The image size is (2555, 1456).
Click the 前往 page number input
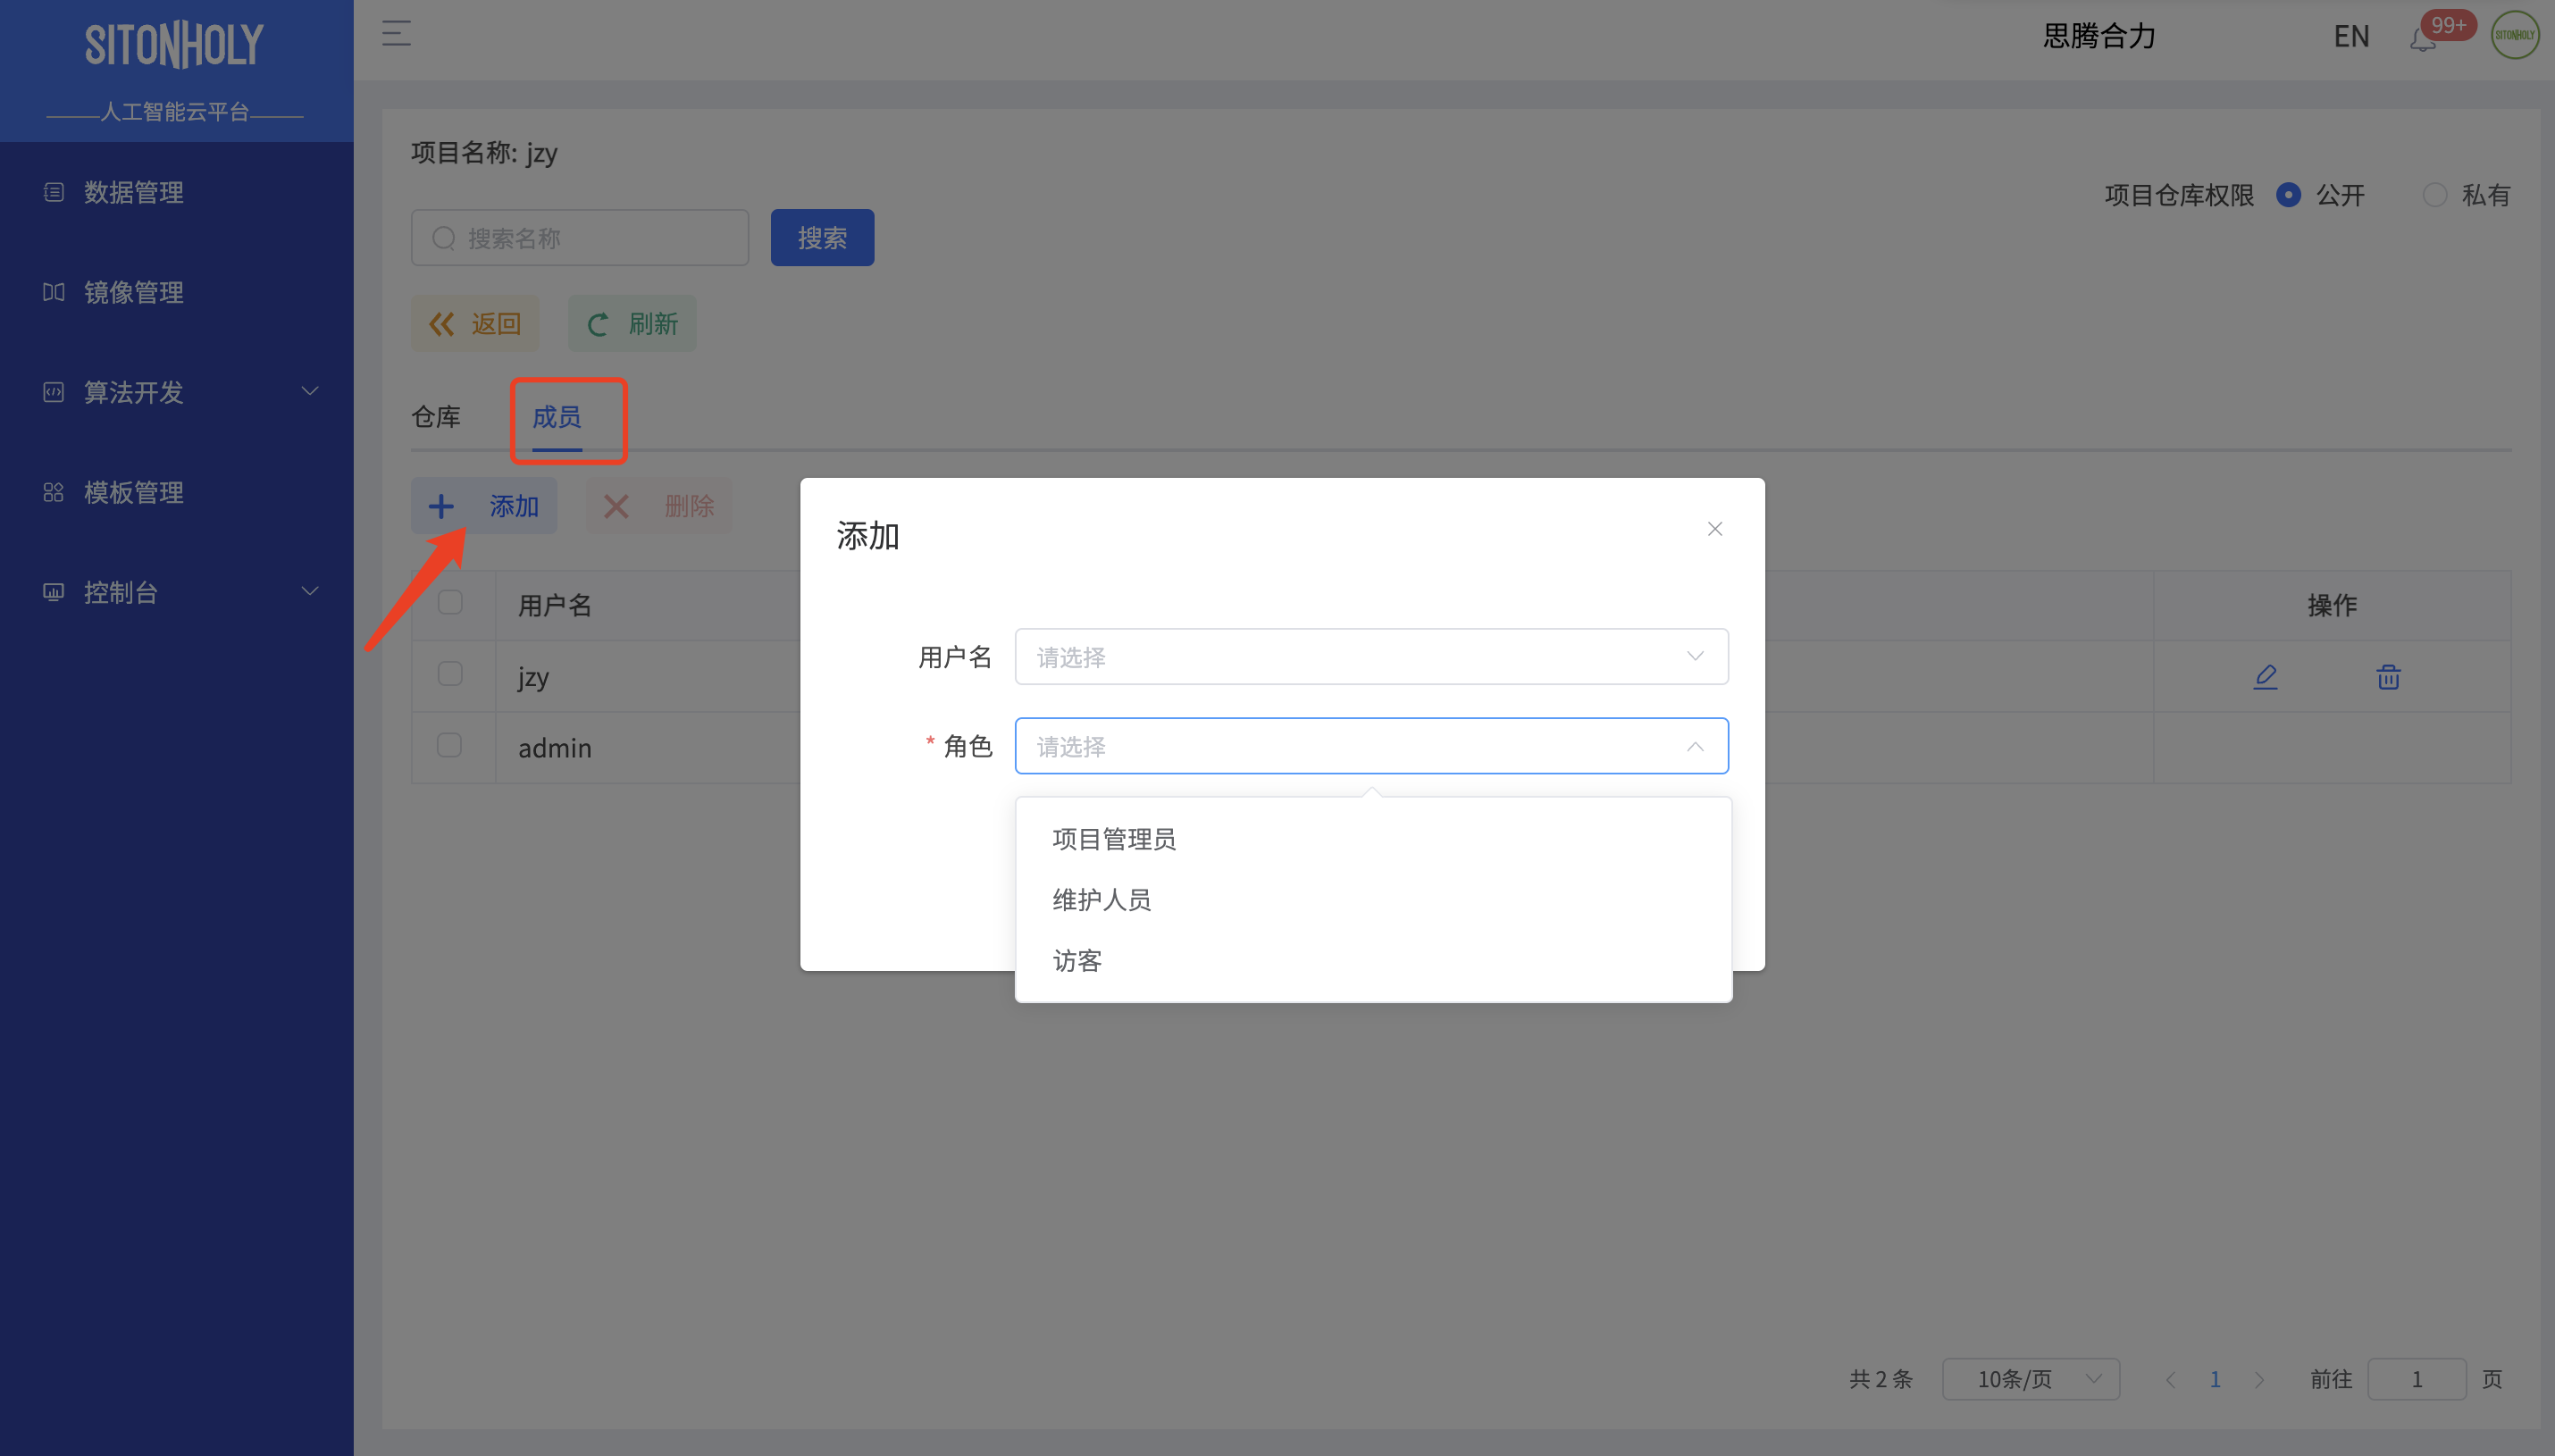pos(2416,1379)
